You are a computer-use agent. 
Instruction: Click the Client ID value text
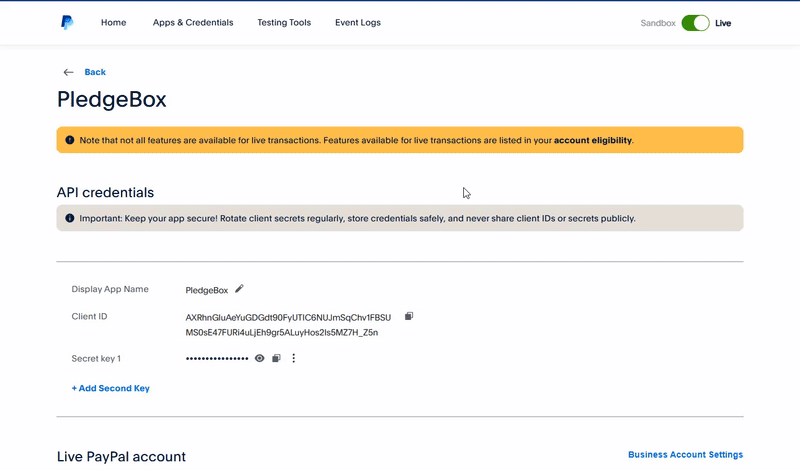coord(288,324)
